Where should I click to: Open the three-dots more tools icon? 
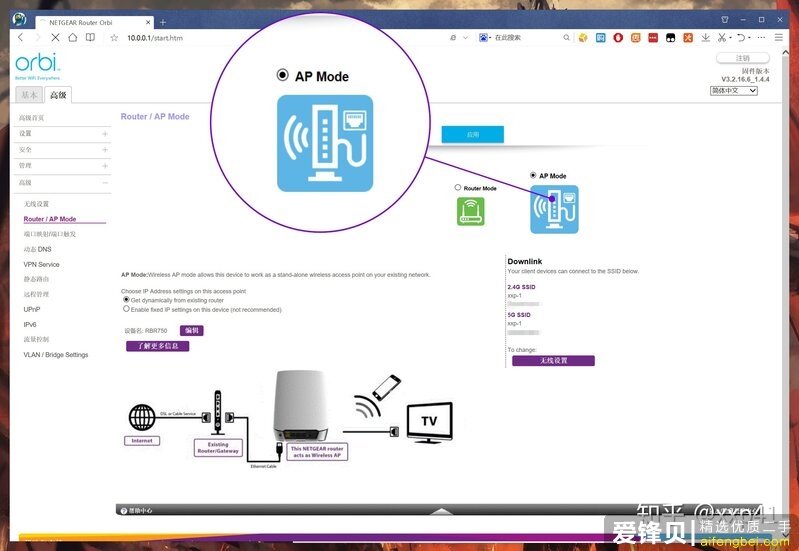coord(761,37)
